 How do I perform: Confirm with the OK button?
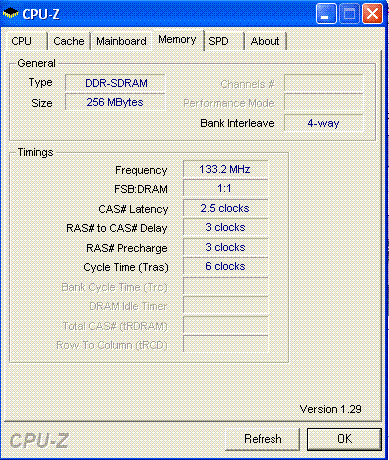[344, 439]
